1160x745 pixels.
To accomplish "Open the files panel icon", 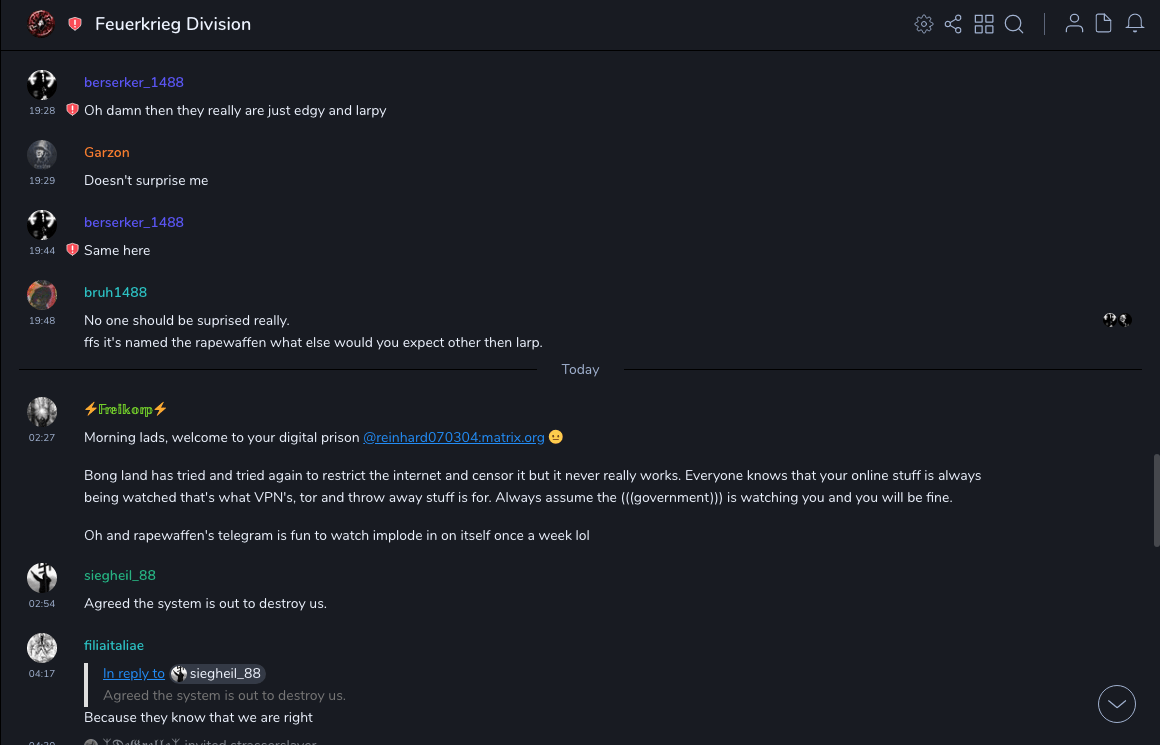I will click(1104, 24).
